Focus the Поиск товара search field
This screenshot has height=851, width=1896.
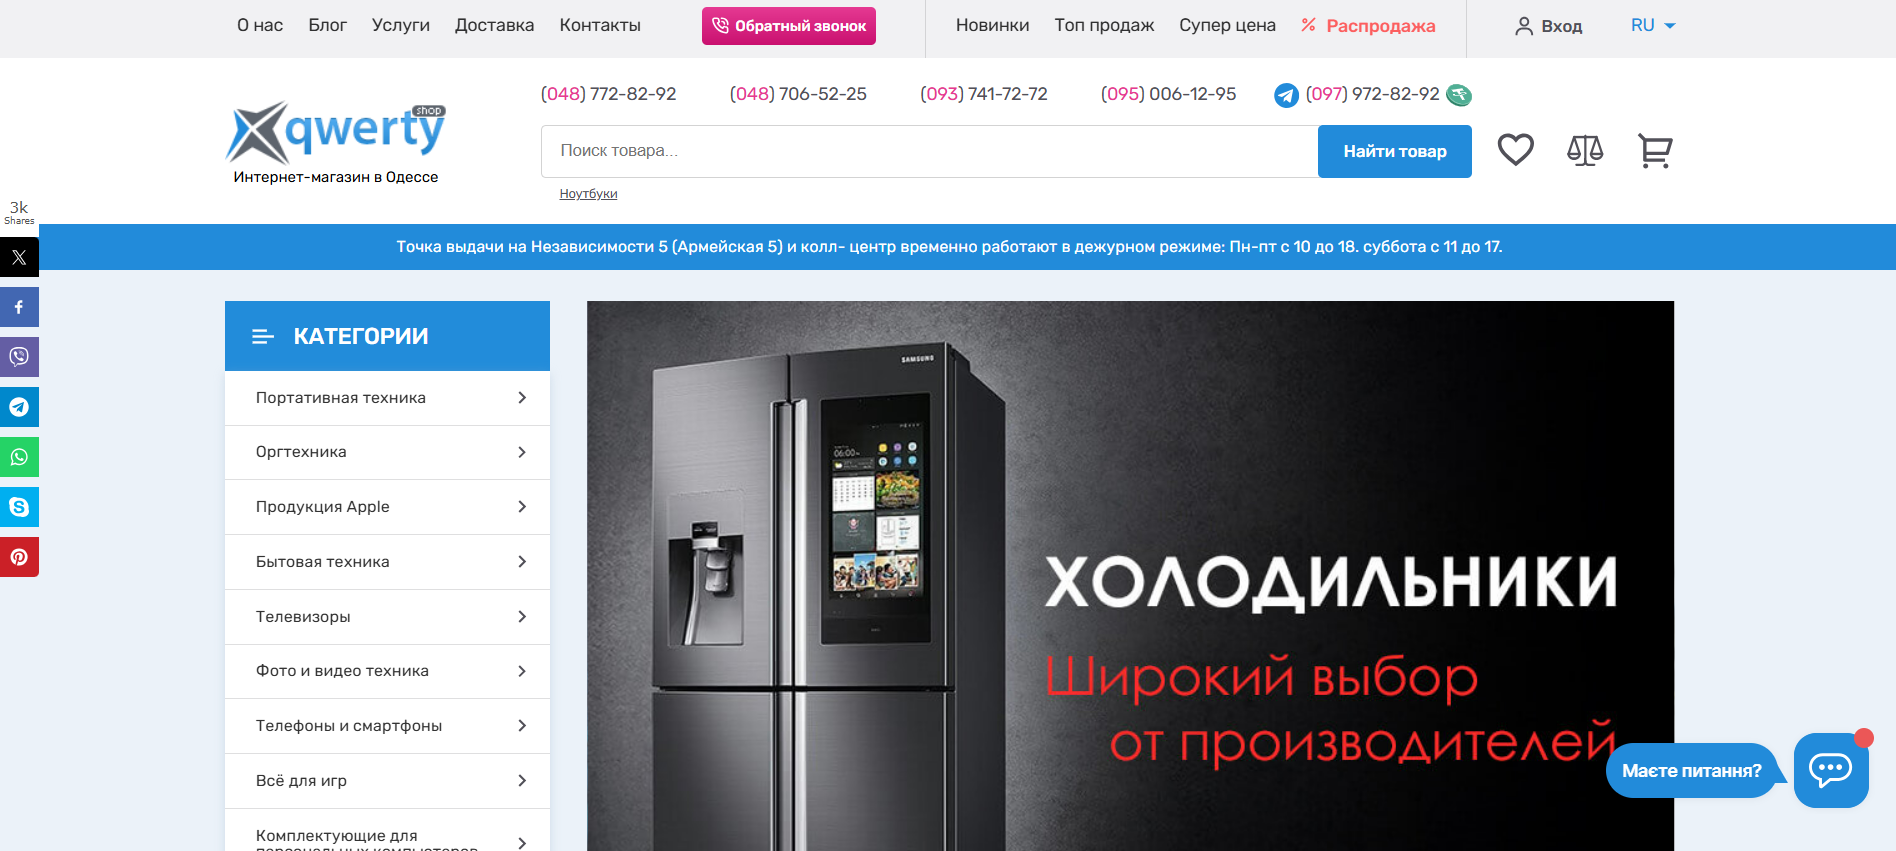(930, 151)
